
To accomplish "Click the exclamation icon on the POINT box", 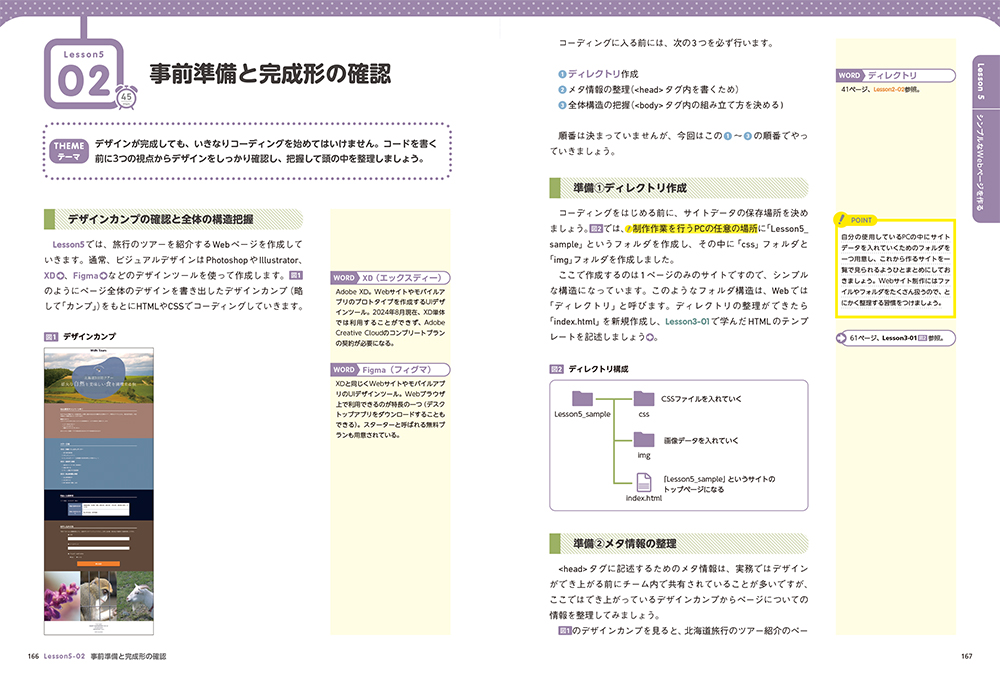I will pos(841,220).
